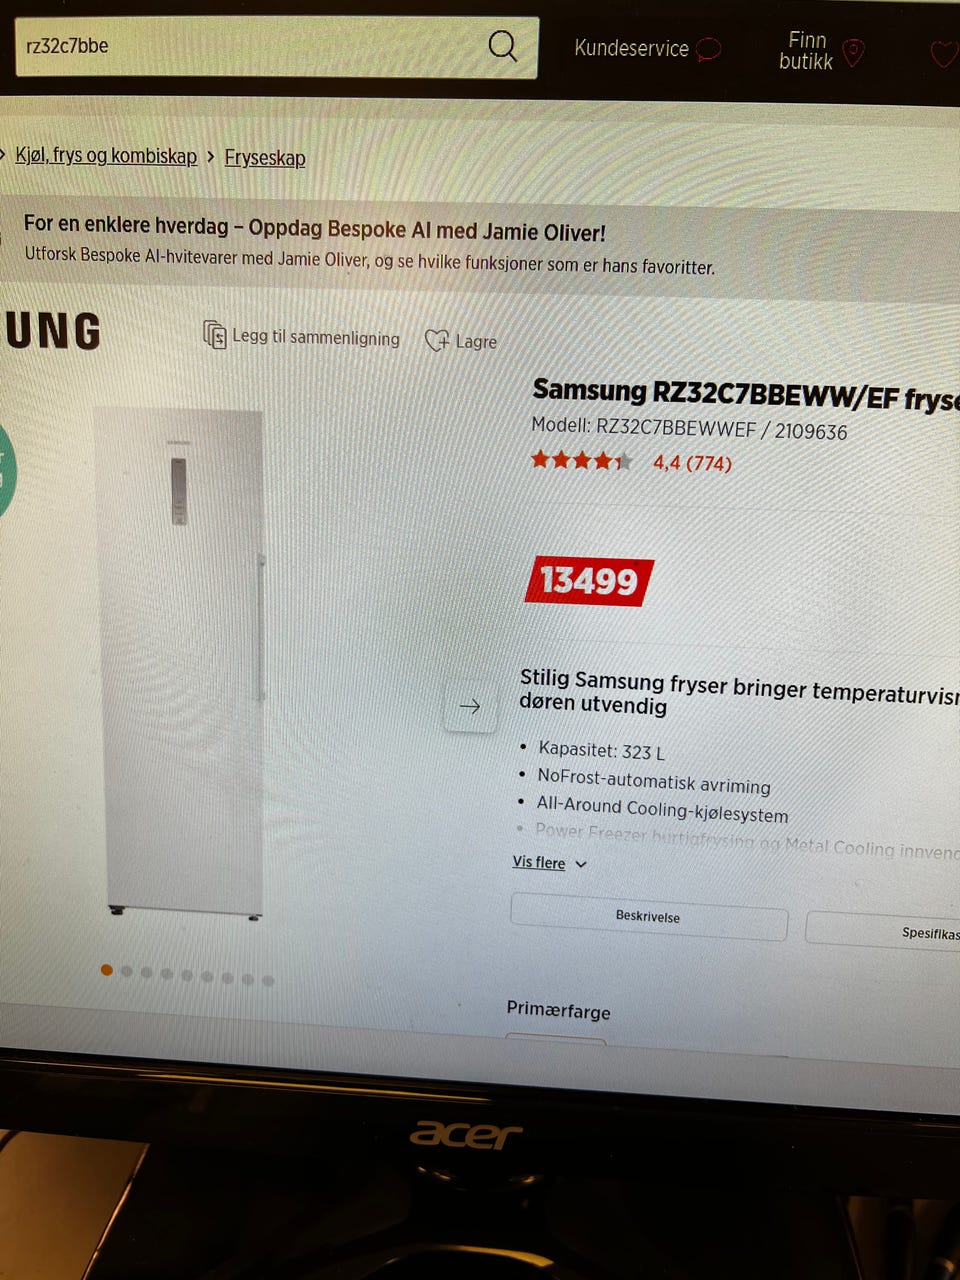Switch to the Beskrivelse tab
Image resolution: width=960 pixels, height=1280 pixels.
[x=649, y=916]
